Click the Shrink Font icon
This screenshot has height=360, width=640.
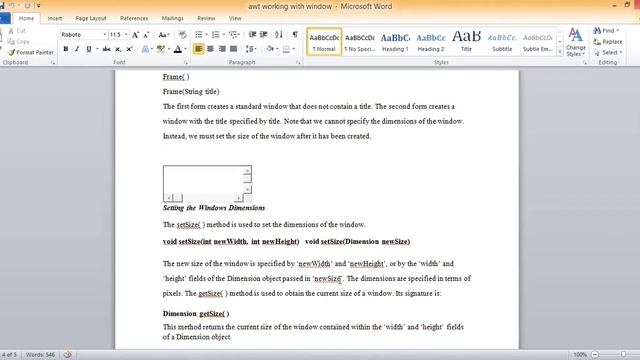coord(146,35)
